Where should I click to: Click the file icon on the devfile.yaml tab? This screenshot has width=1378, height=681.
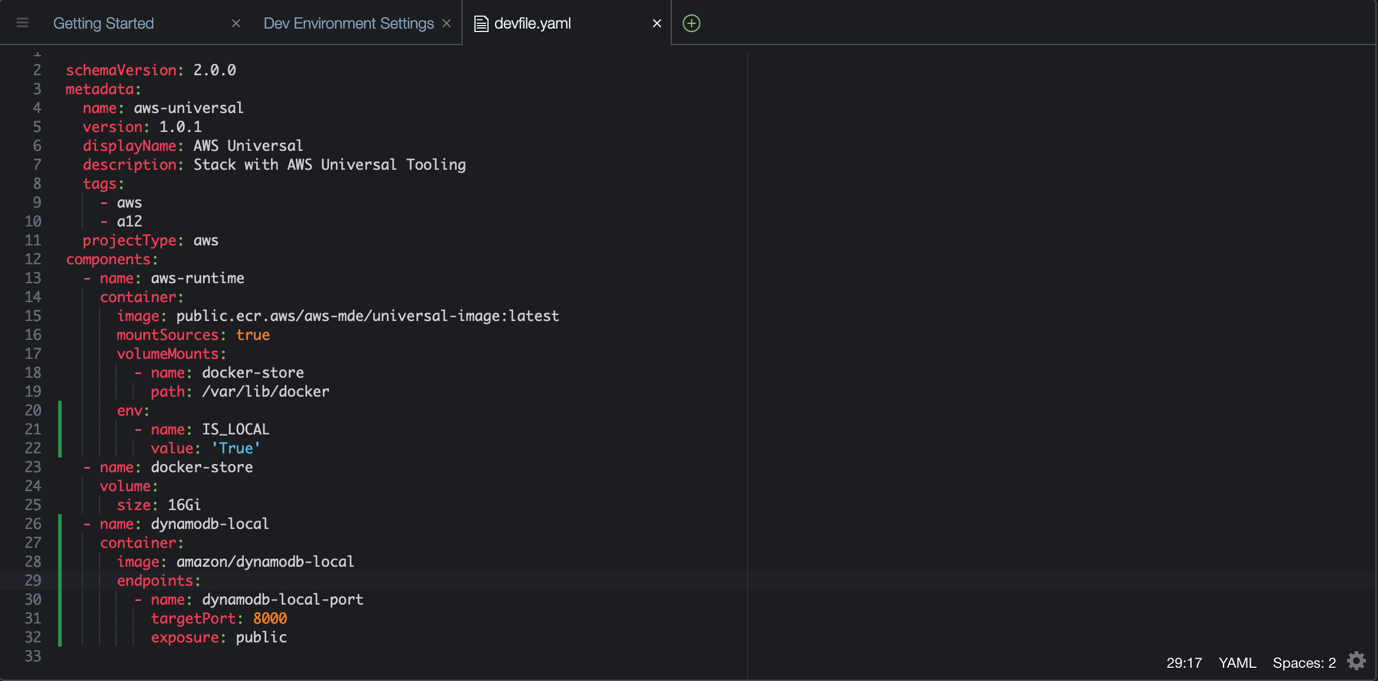[482, 22]
